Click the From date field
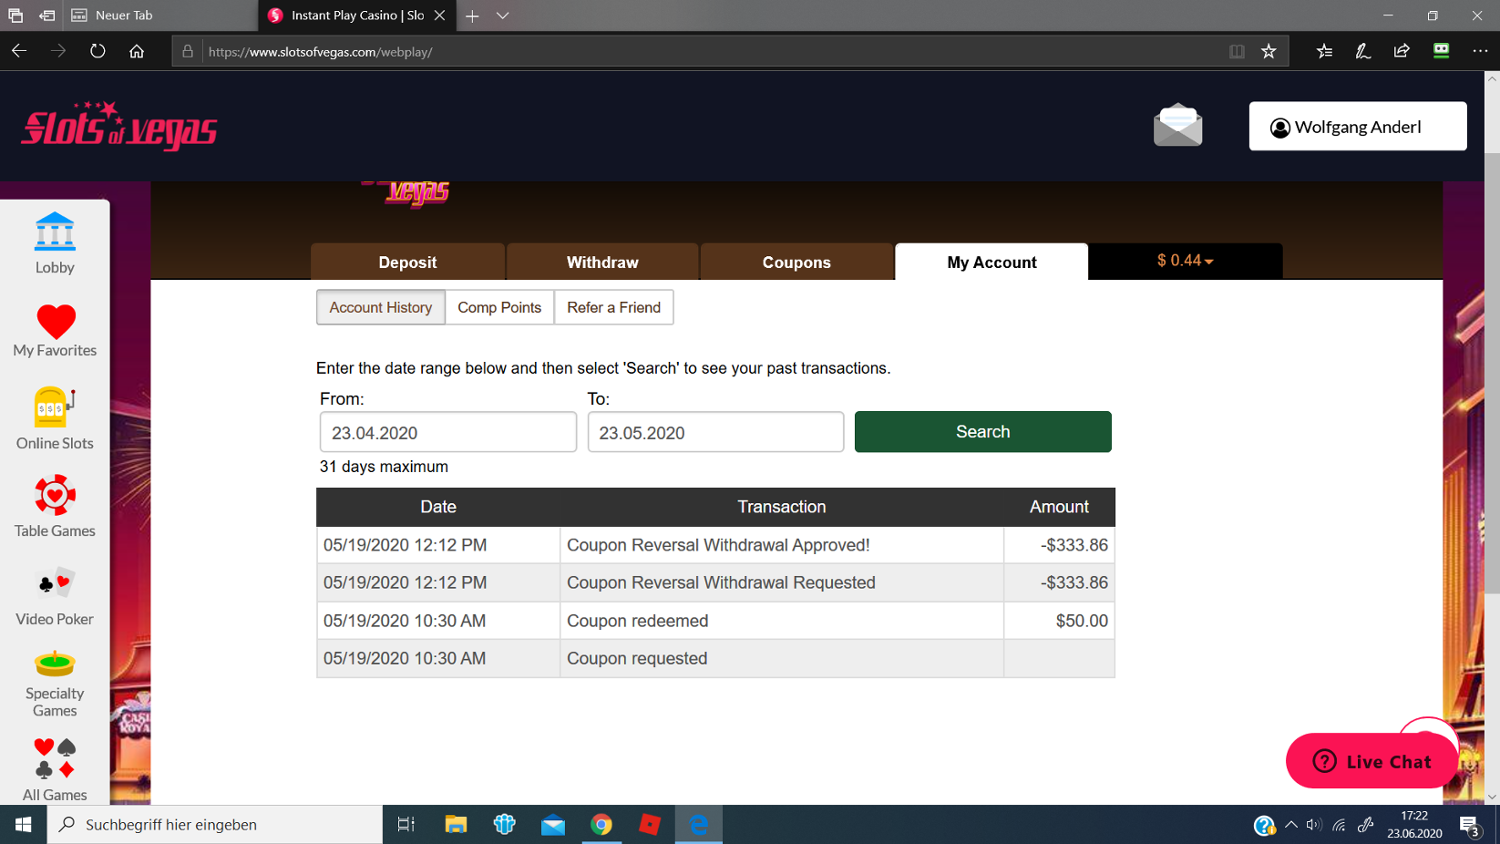 [x=448, y=433]
